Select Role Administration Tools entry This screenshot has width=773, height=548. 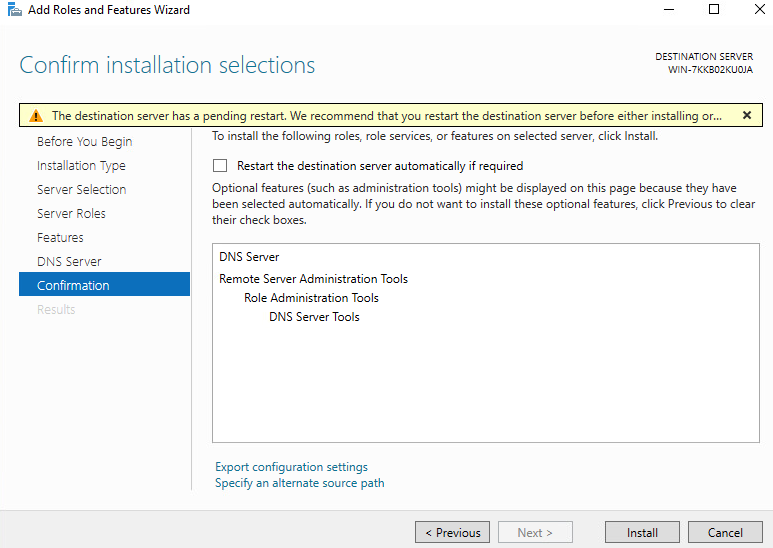[311, 298]
